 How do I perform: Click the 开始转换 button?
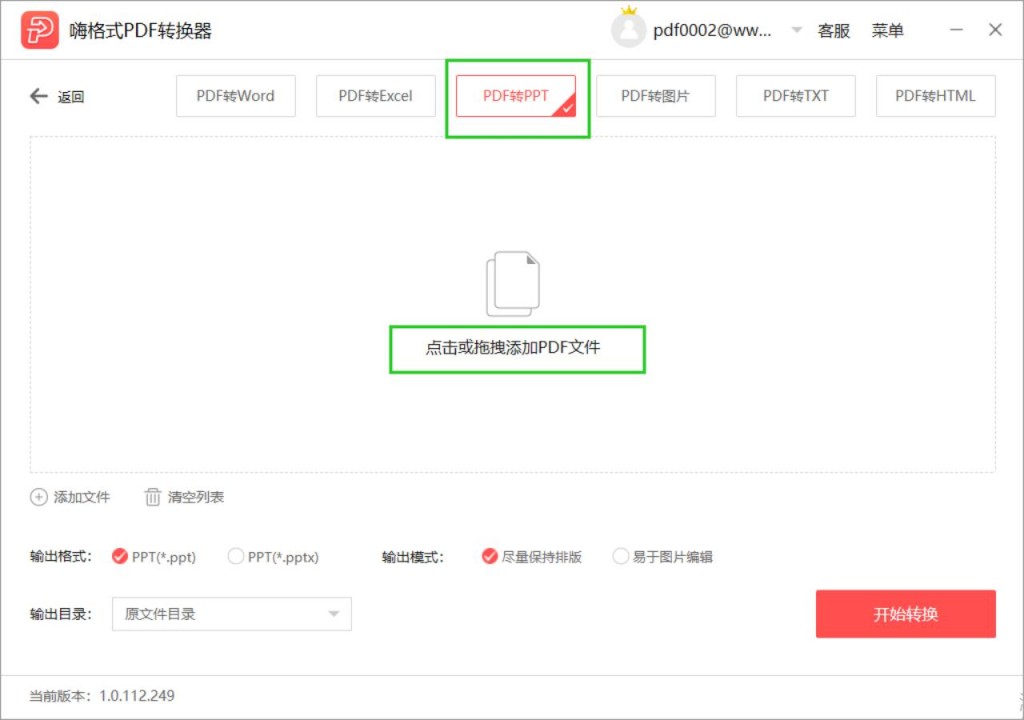pos(906,614)
